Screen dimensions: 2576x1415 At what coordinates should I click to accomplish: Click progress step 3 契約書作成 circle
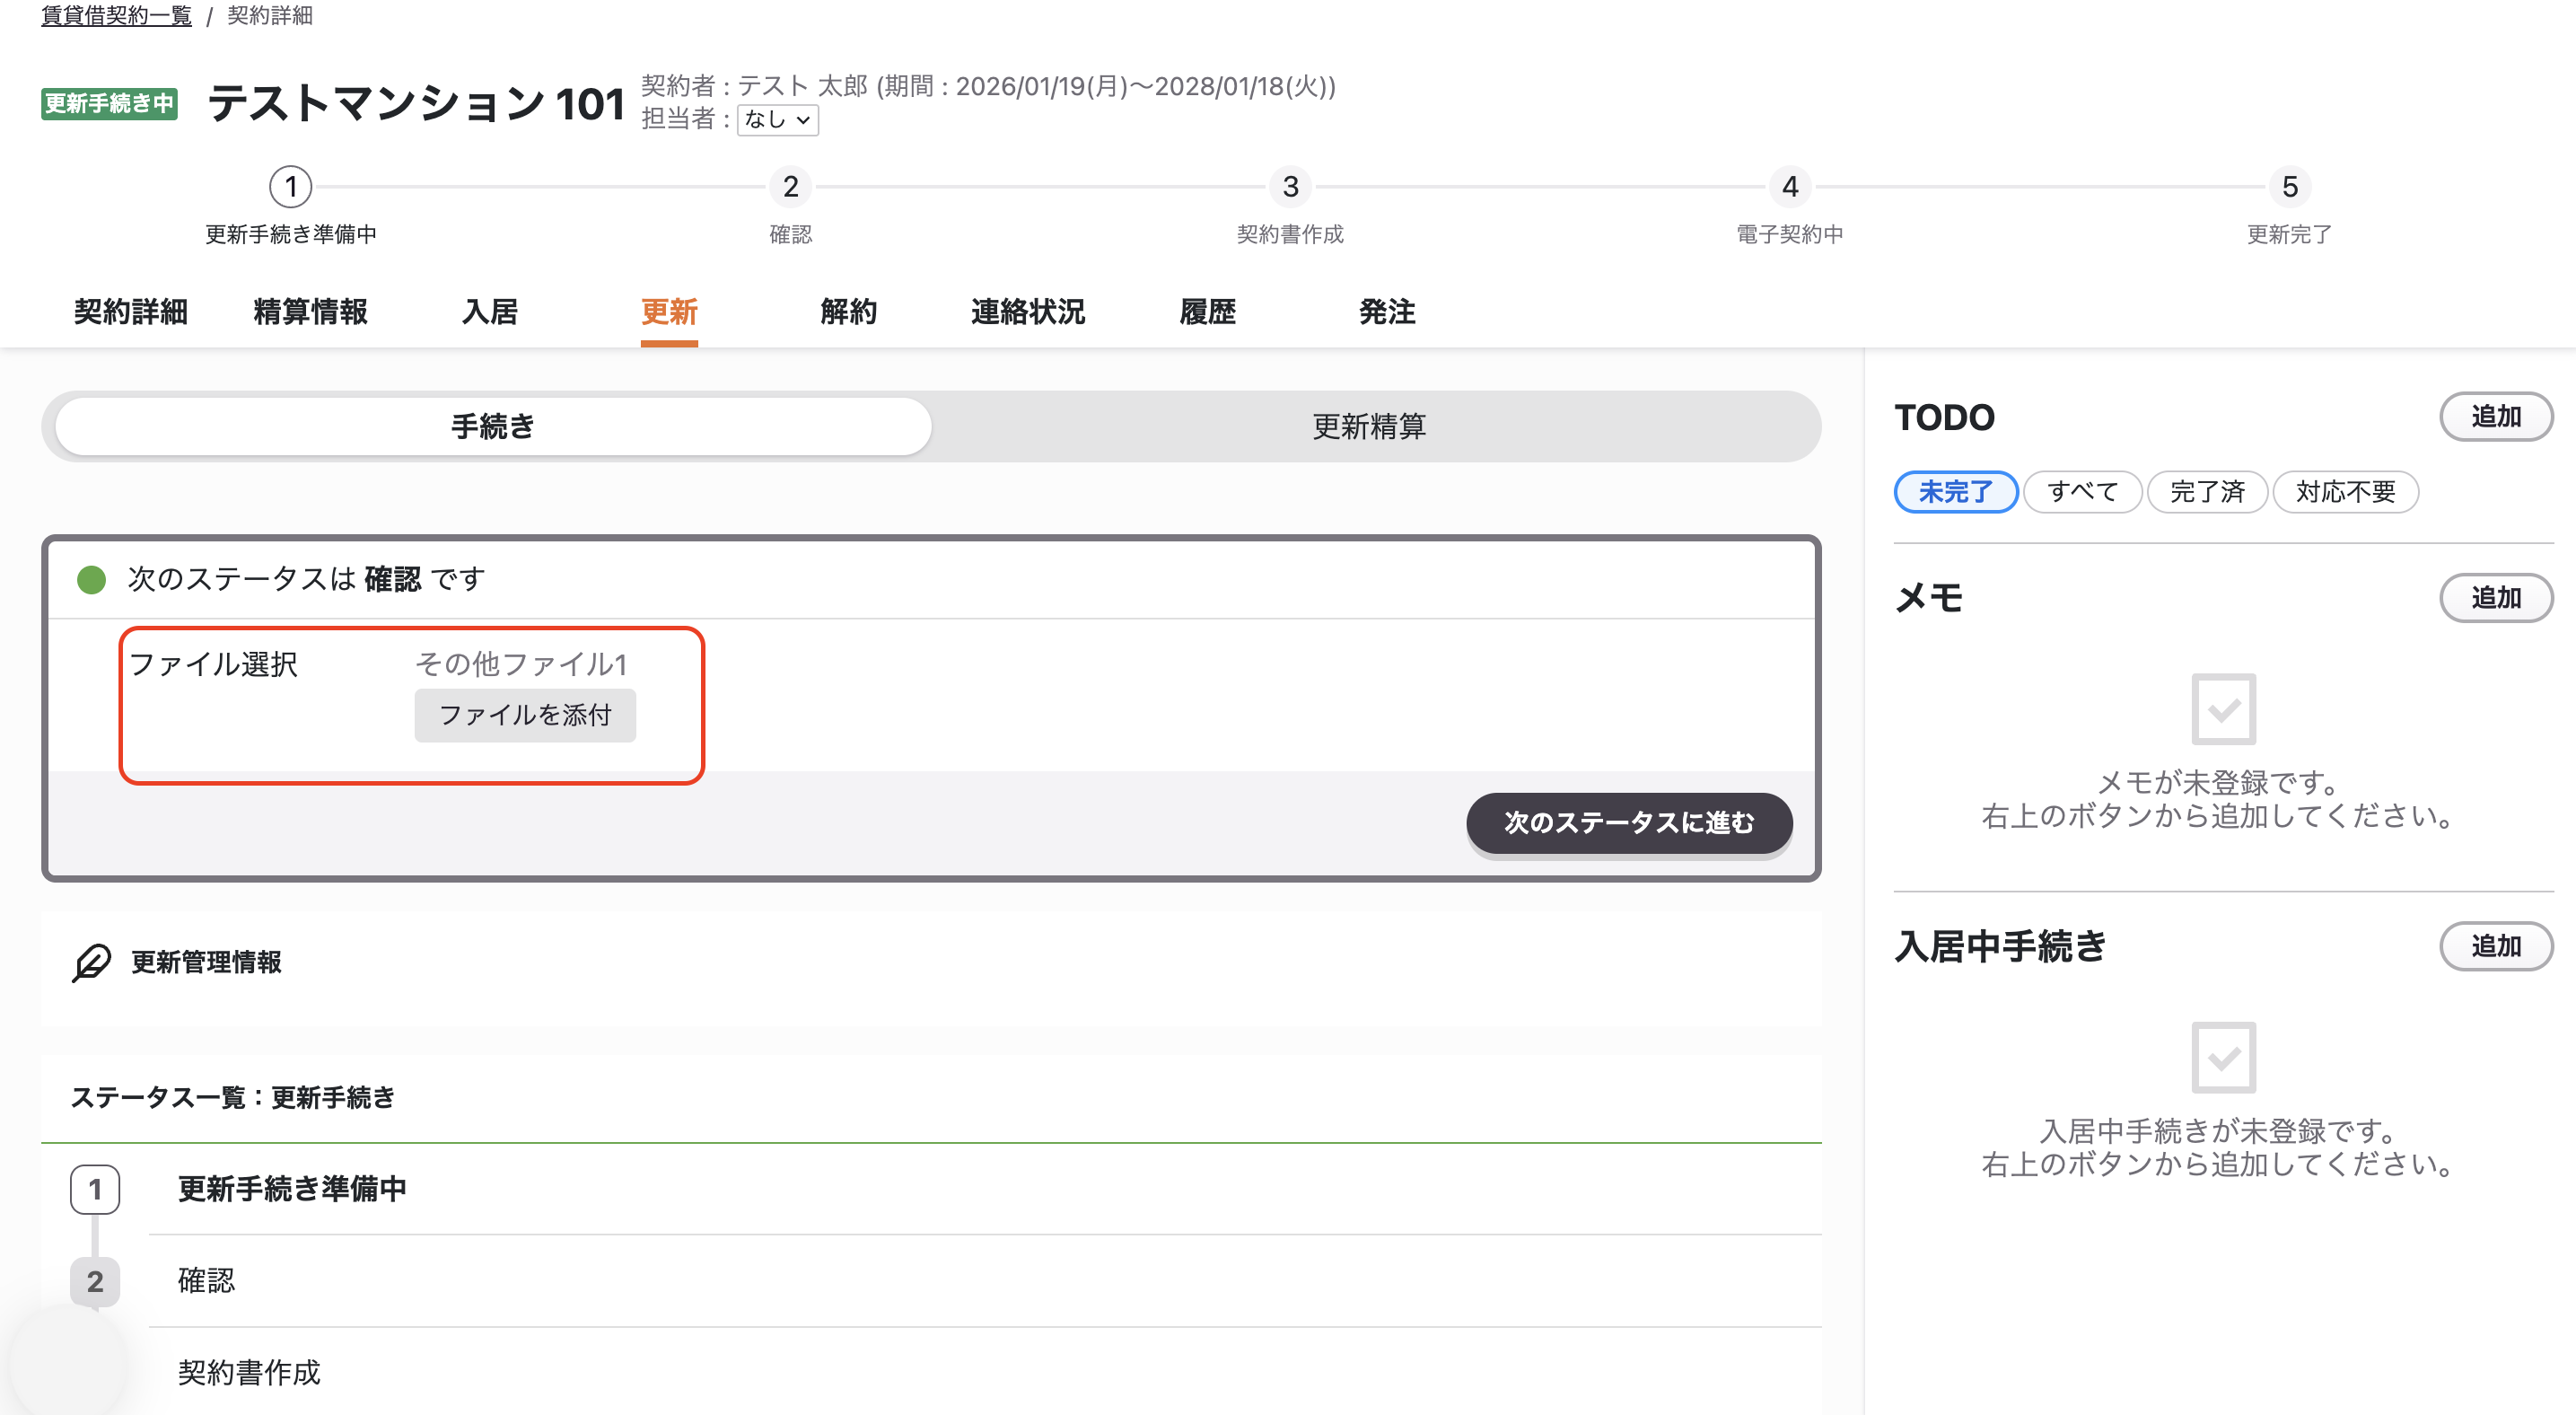pos(1291,187)
